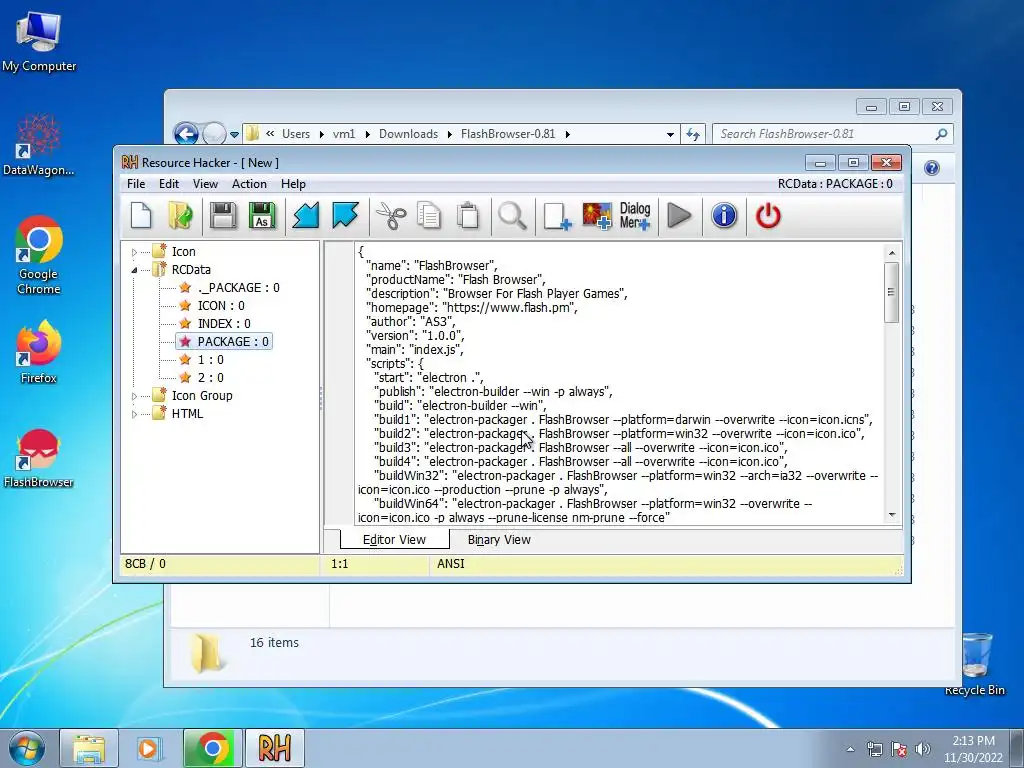This screenshot has width=1024, height=768.
Task: Select the 1 : 0 resource
Action: (210, 360)
